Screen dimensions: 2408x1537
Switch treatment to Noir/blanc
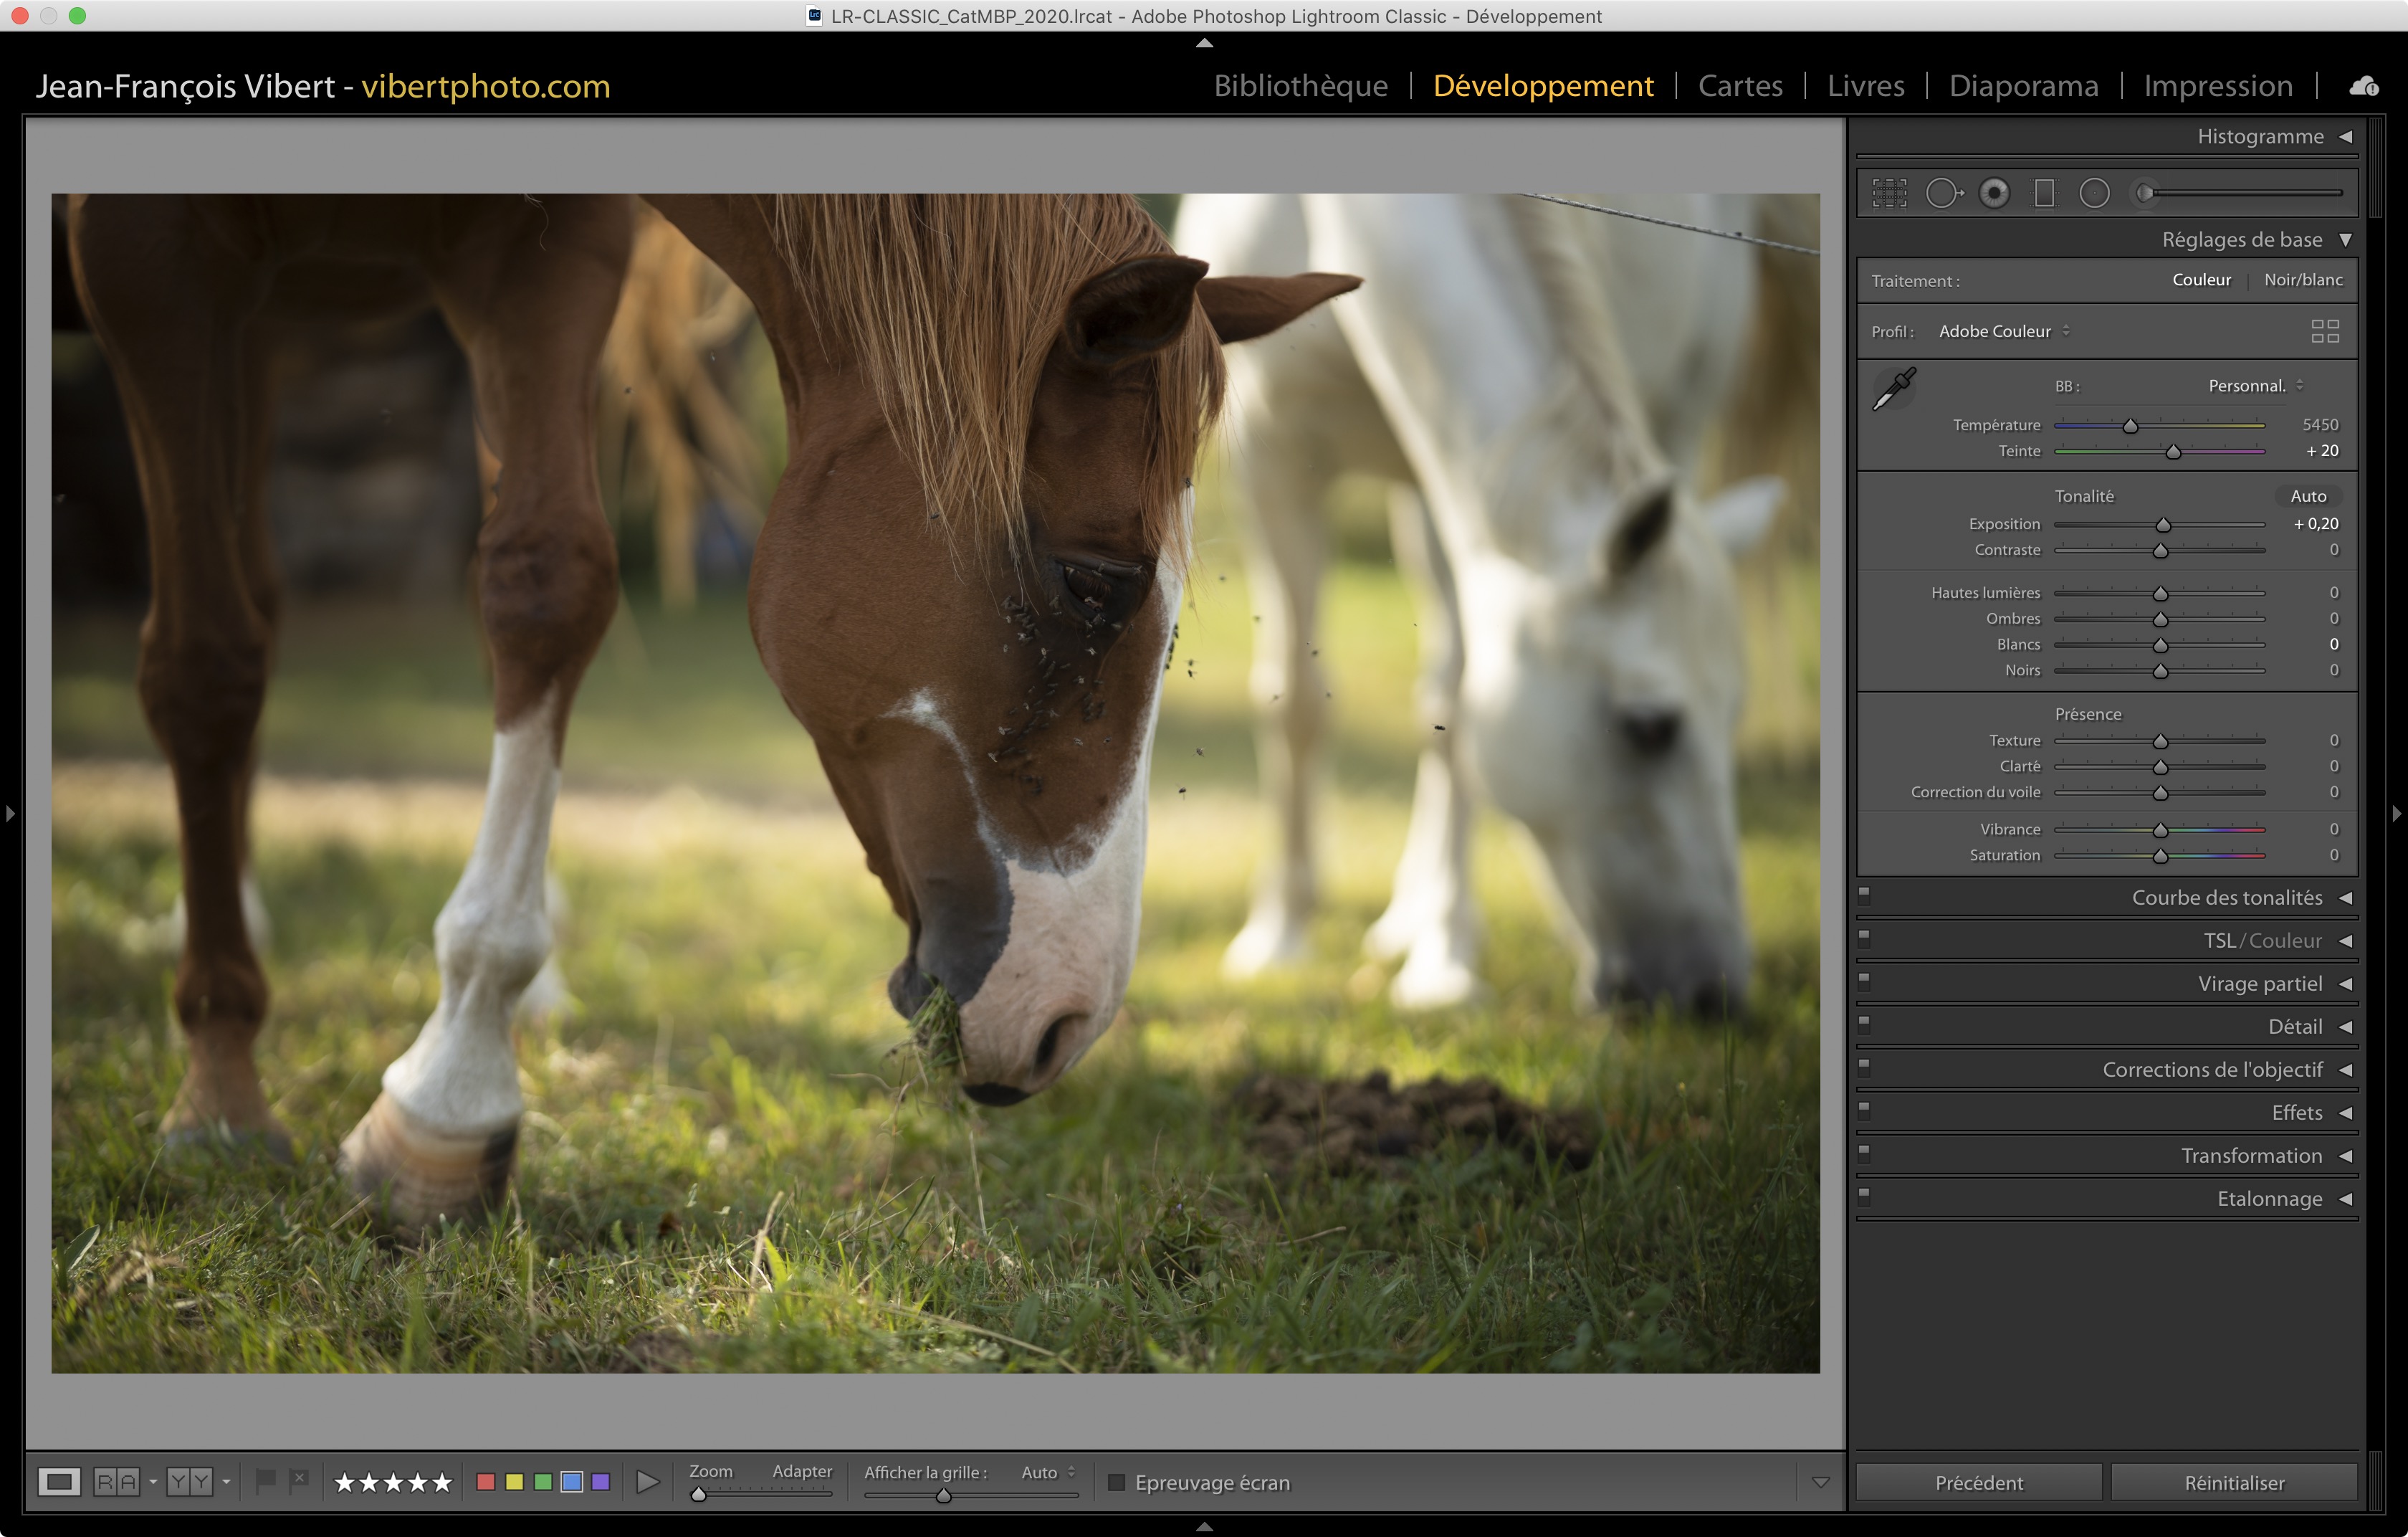pos(2303,280)
